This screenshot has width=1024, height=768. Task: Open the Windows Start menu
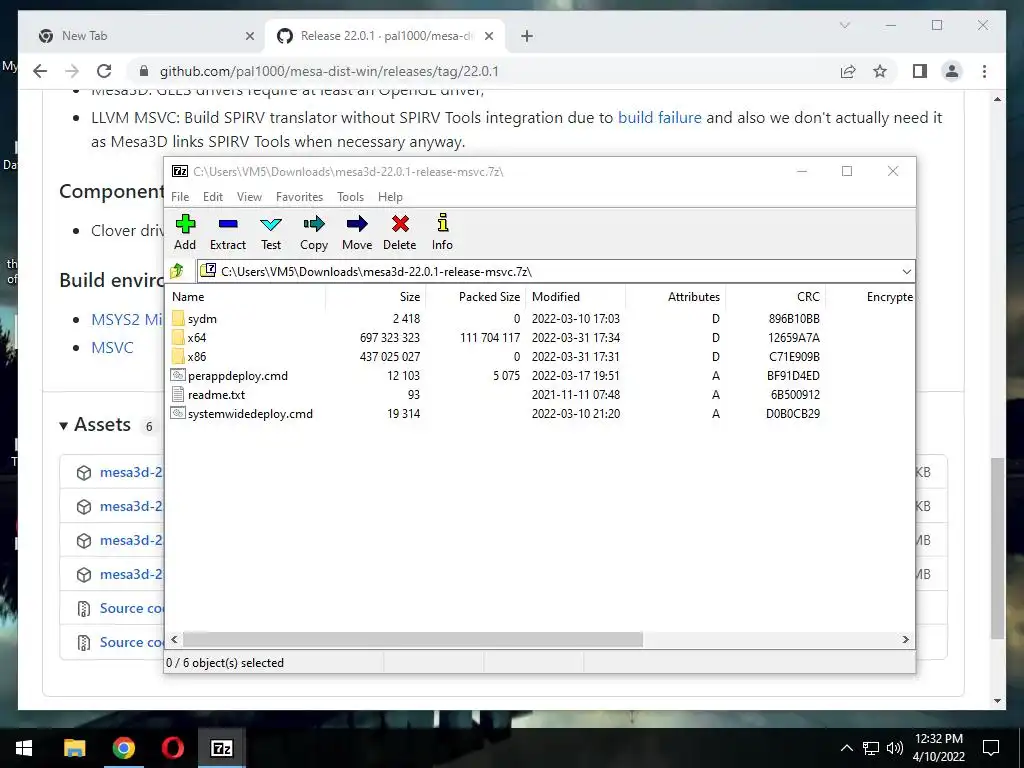point(24,748)
